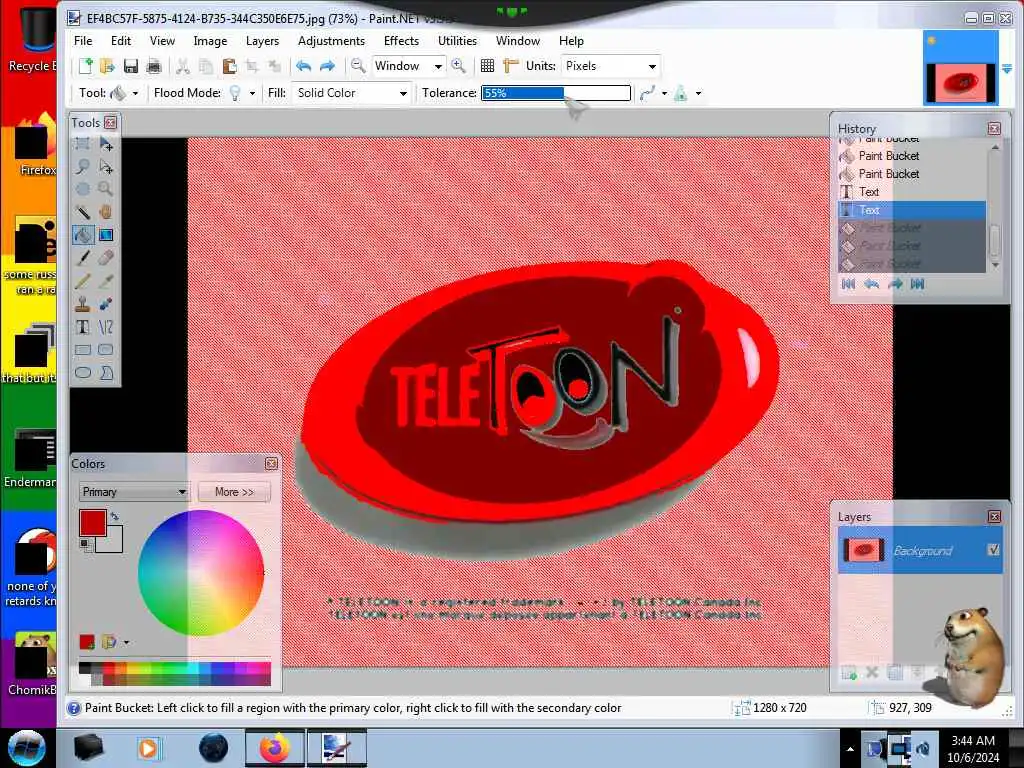Screen dimensions: 1024x768
Task: Select the Clone Stamp tool
Action: pyautogui.click(x=83, y=304)
